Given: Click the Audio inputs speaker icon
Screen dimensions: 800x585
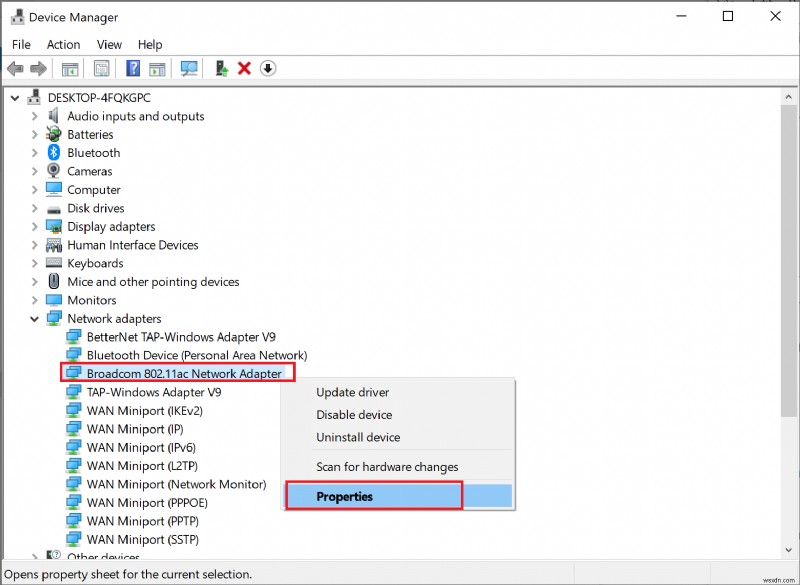Looking at the screenshot, I should click(54, 116).
